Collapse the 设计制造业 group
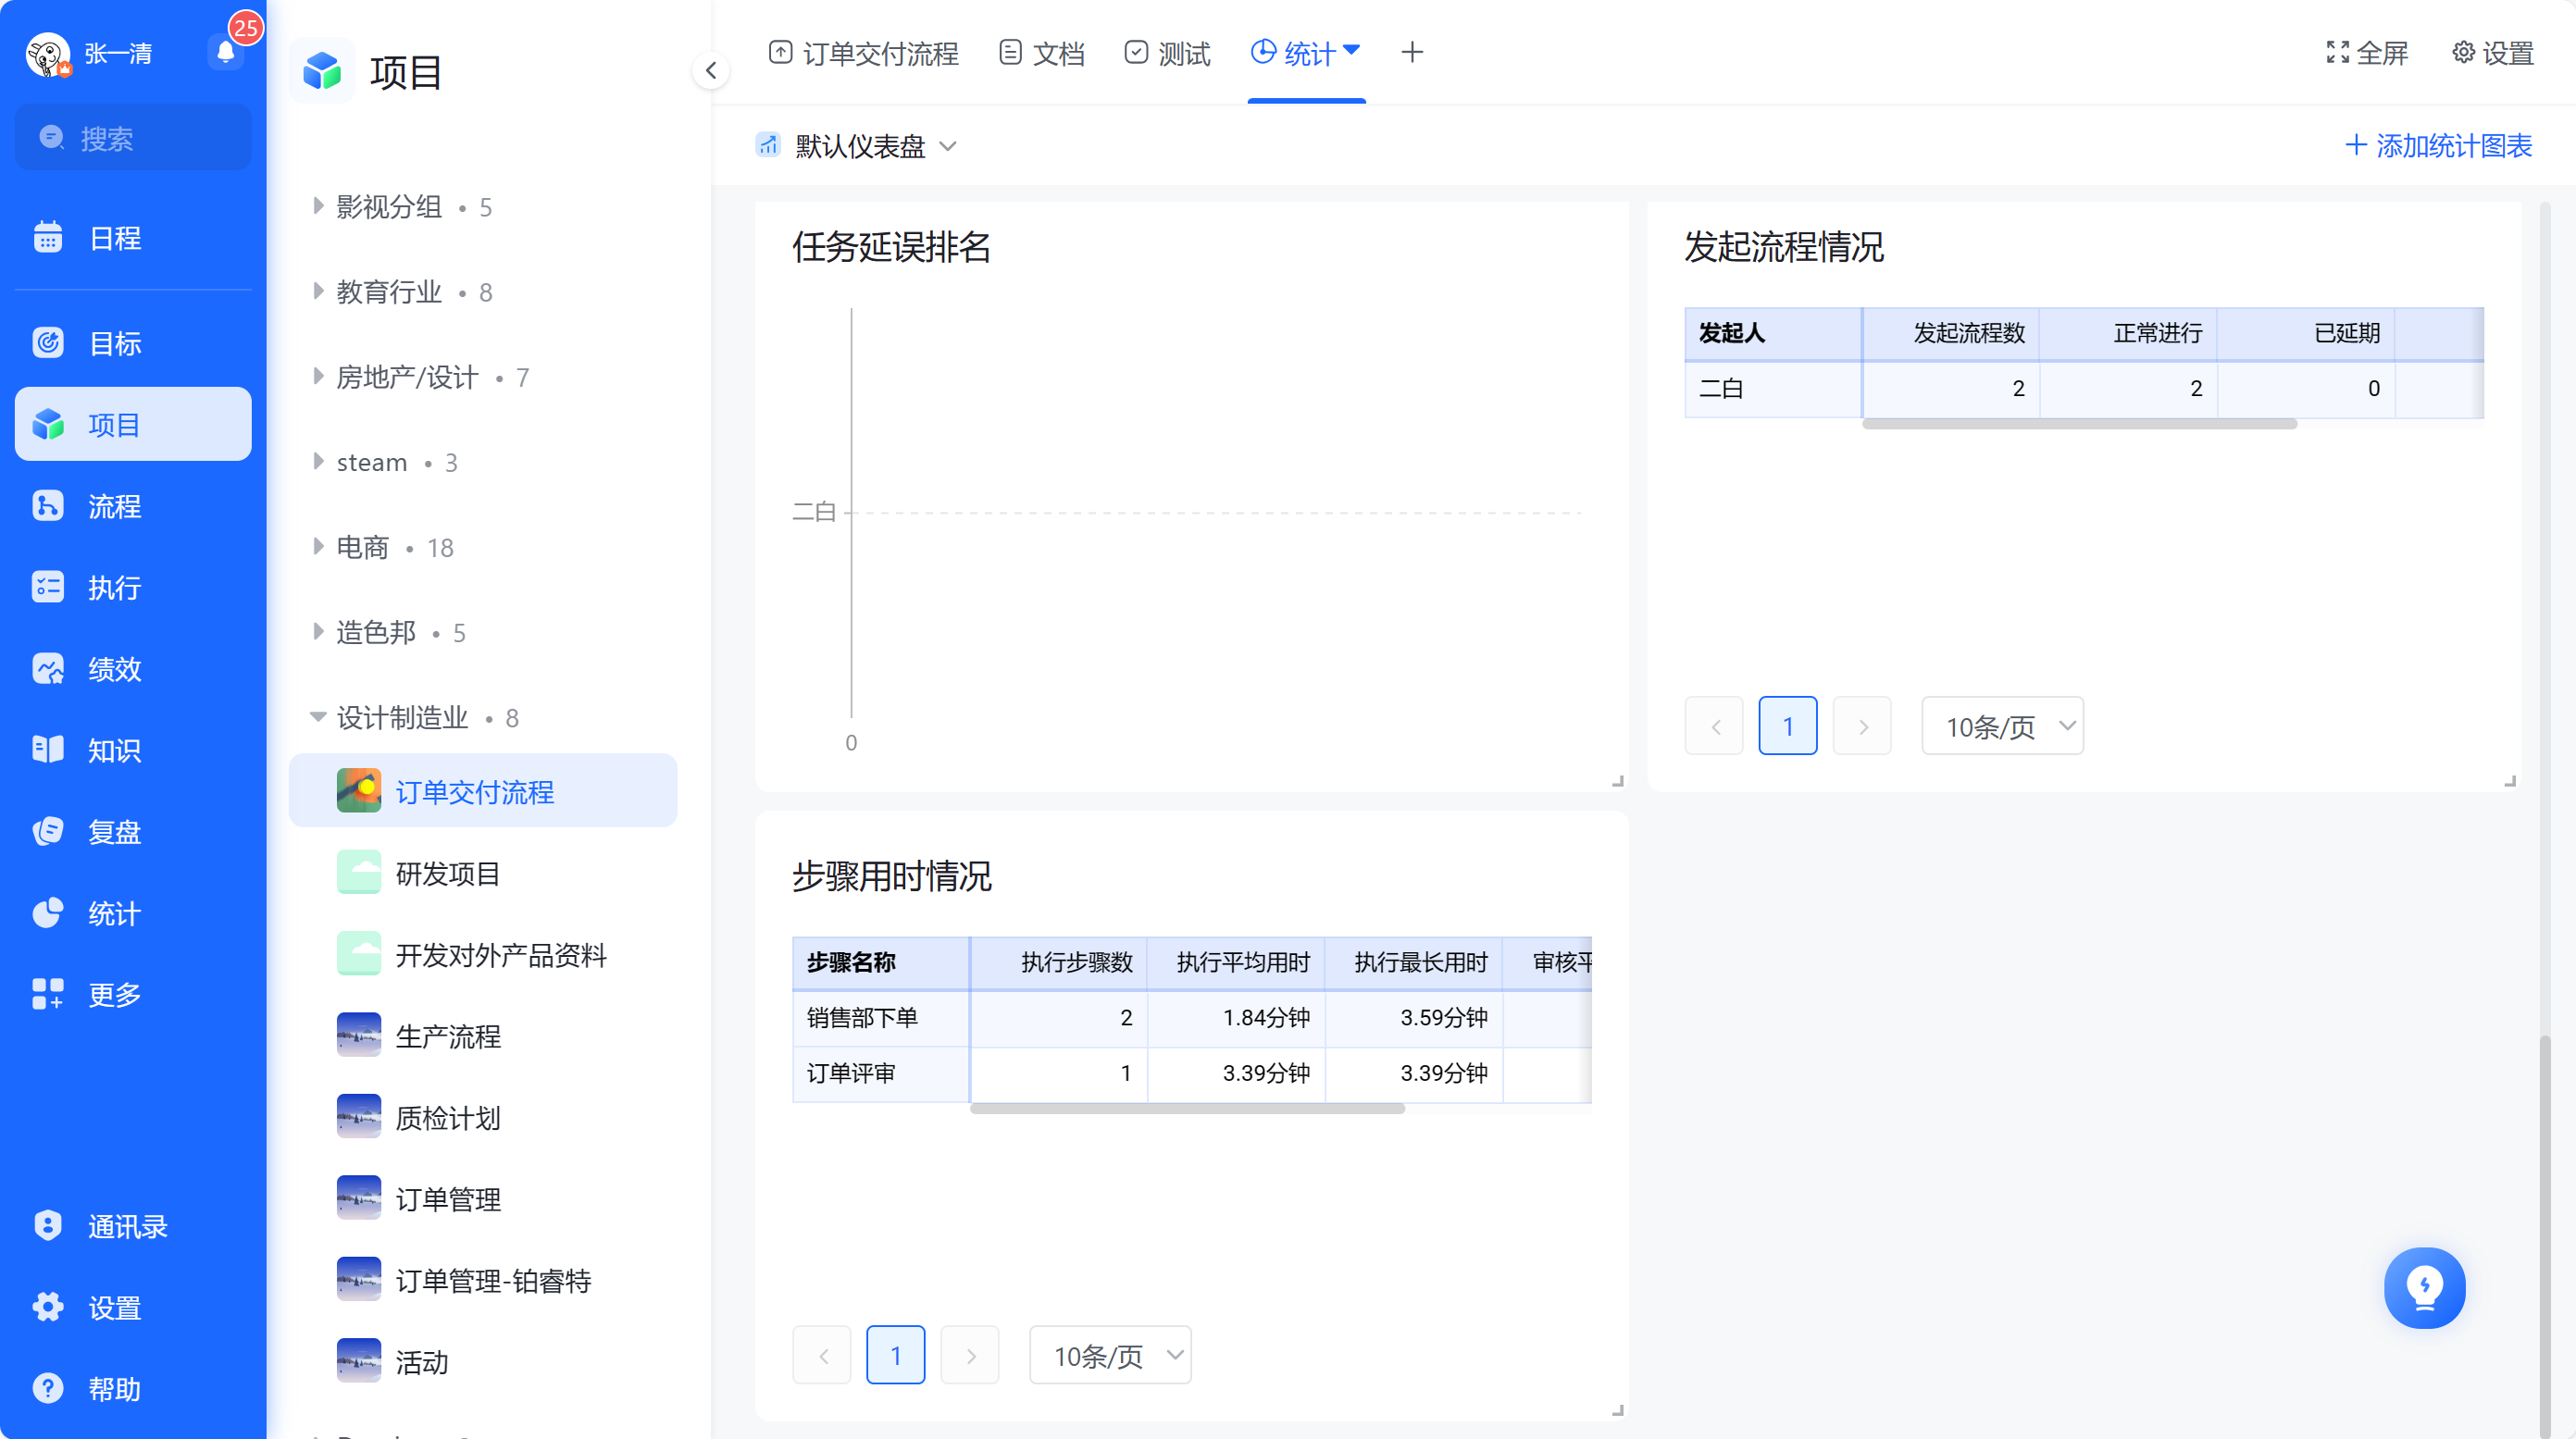2576x1439 pixels. pyautogui.click(x=318, y=717)
